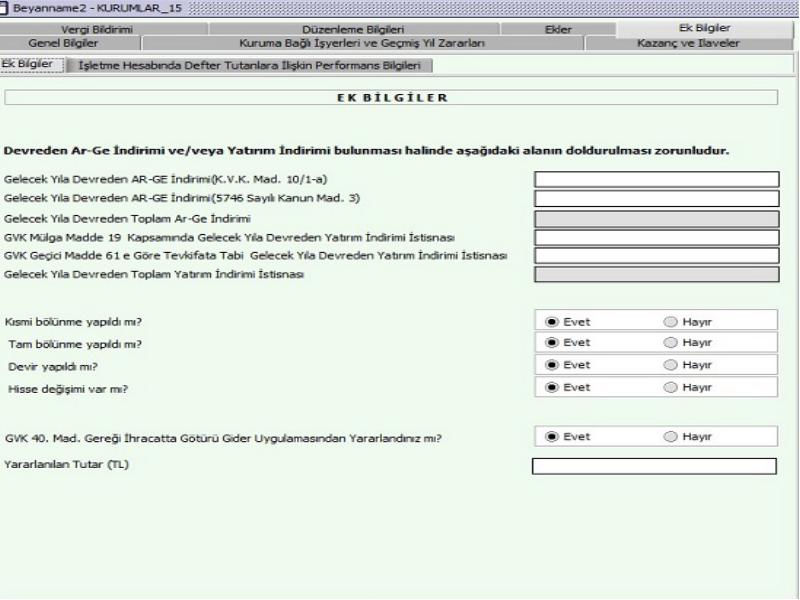Viewport: 800px width, 600px height.
Task: Focus the Yararlanılan Tutar (TL) input field
Action: coord(654,466)
